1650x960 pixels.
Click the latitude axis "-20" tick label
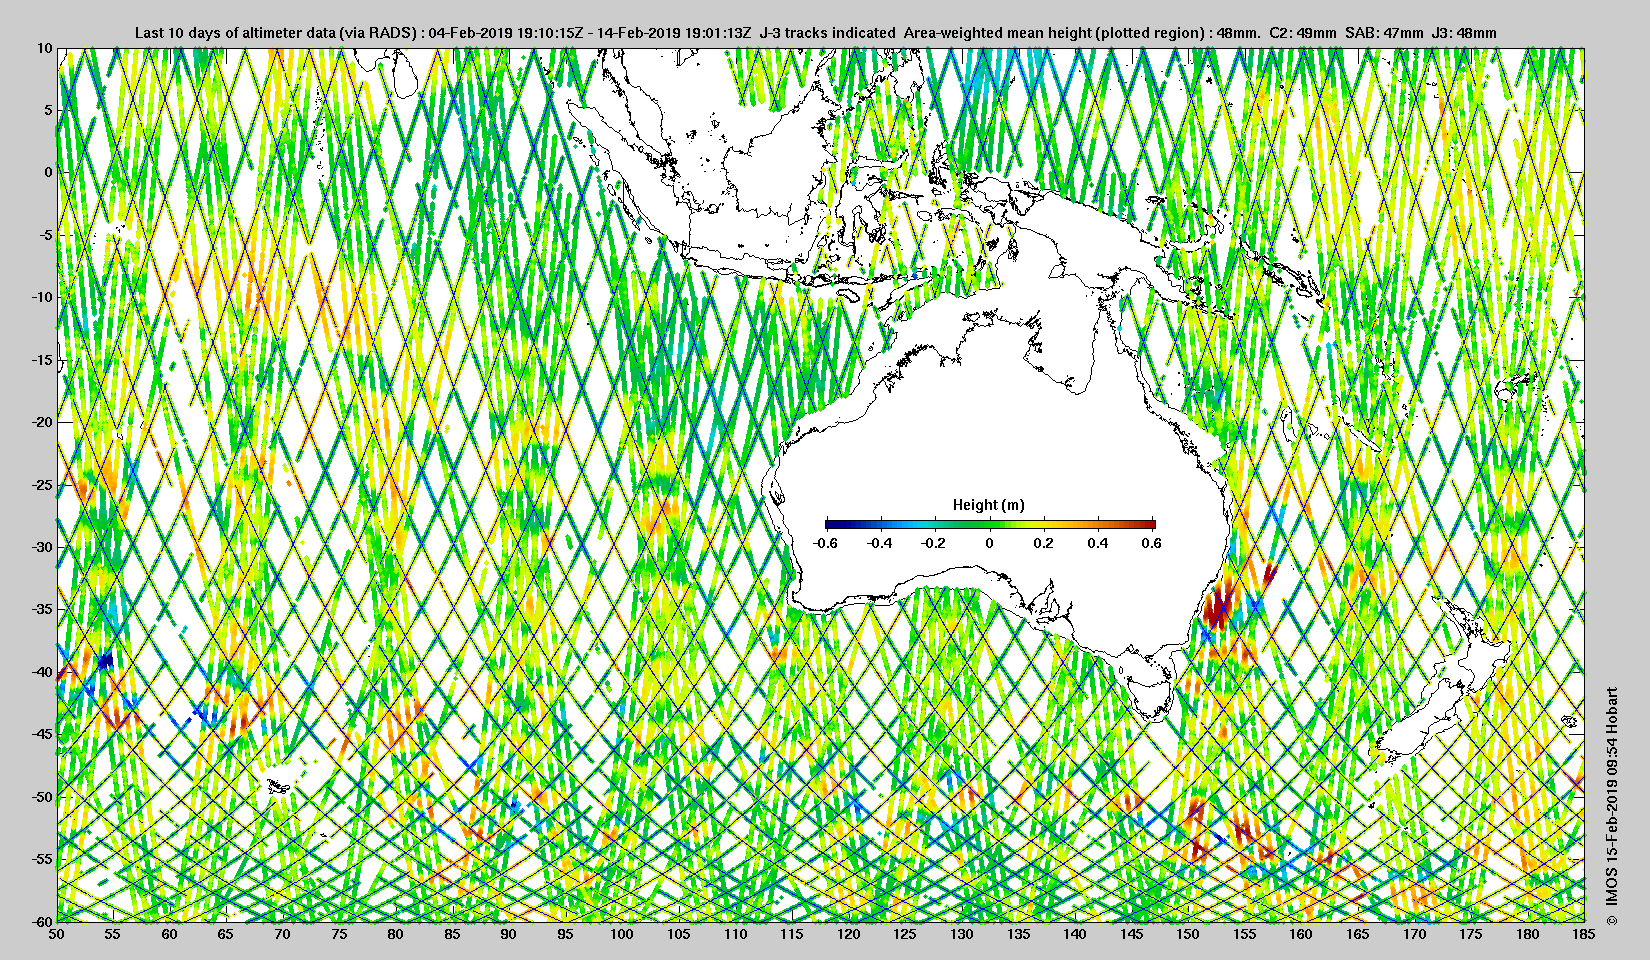point(41,422)
